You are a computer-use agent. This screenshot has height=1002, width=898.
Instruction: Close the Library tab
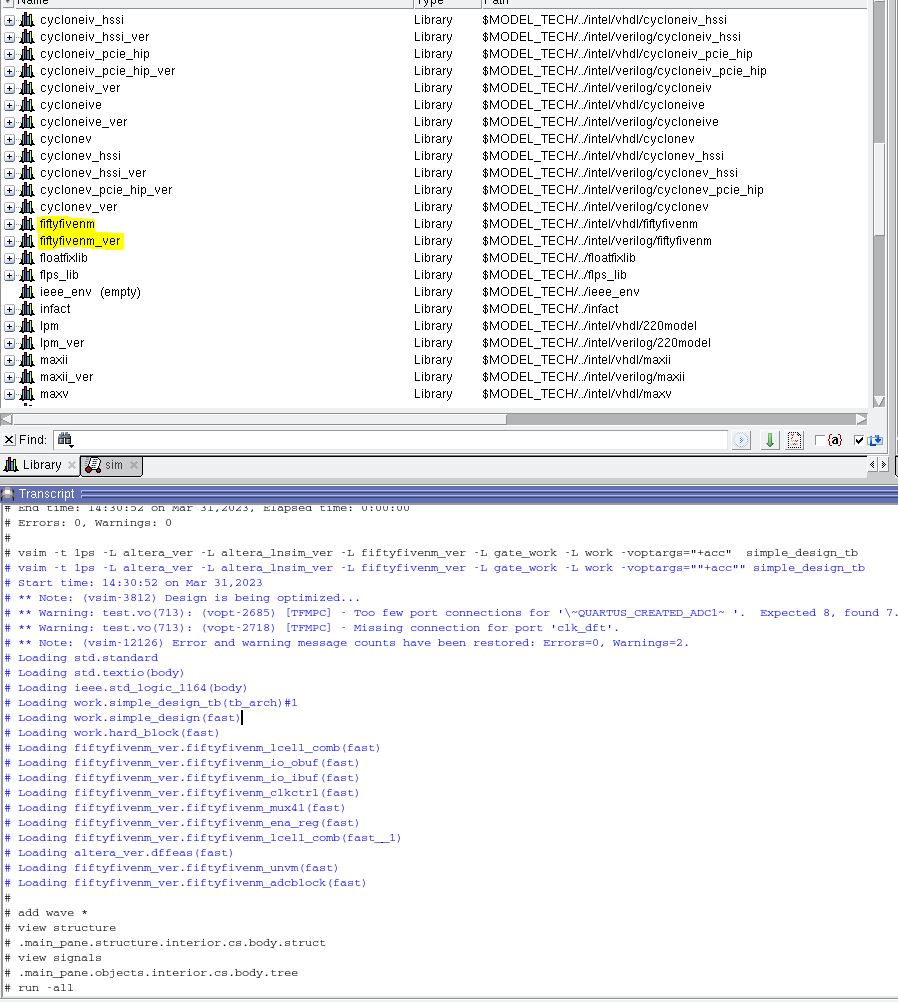[x=72, y=465]
